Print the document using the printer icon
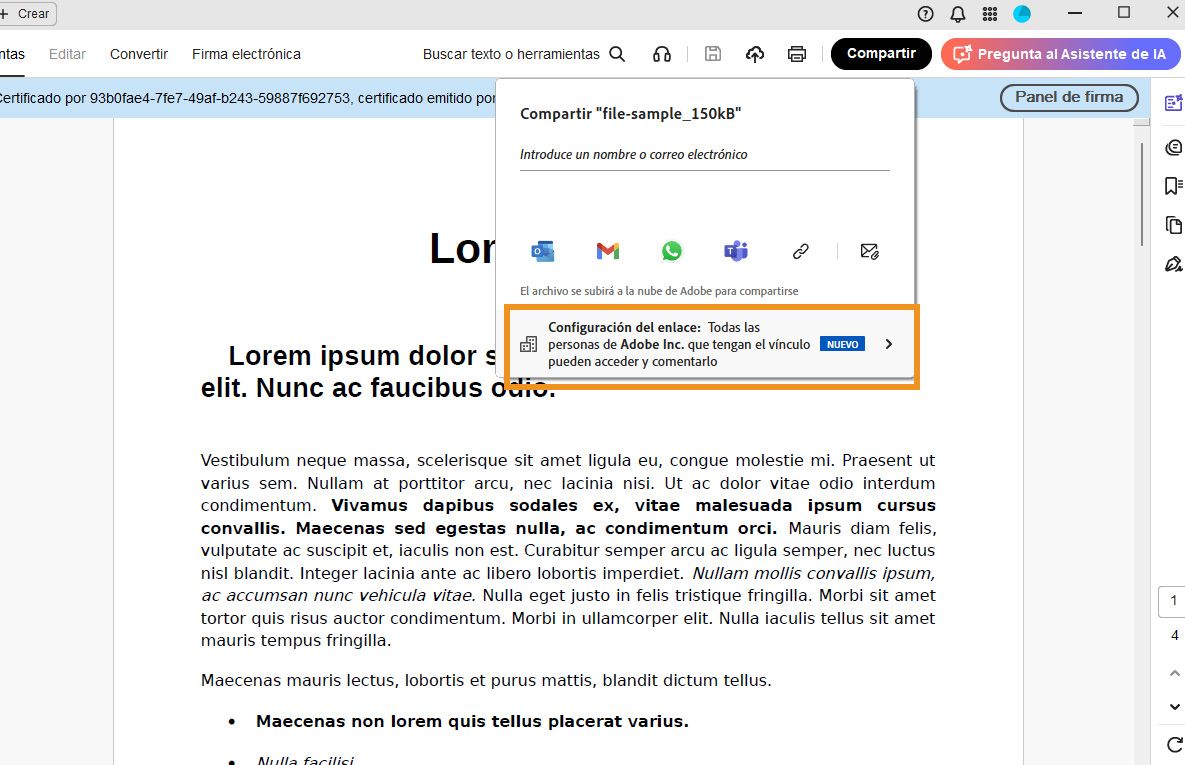 [x=796, y=54]
